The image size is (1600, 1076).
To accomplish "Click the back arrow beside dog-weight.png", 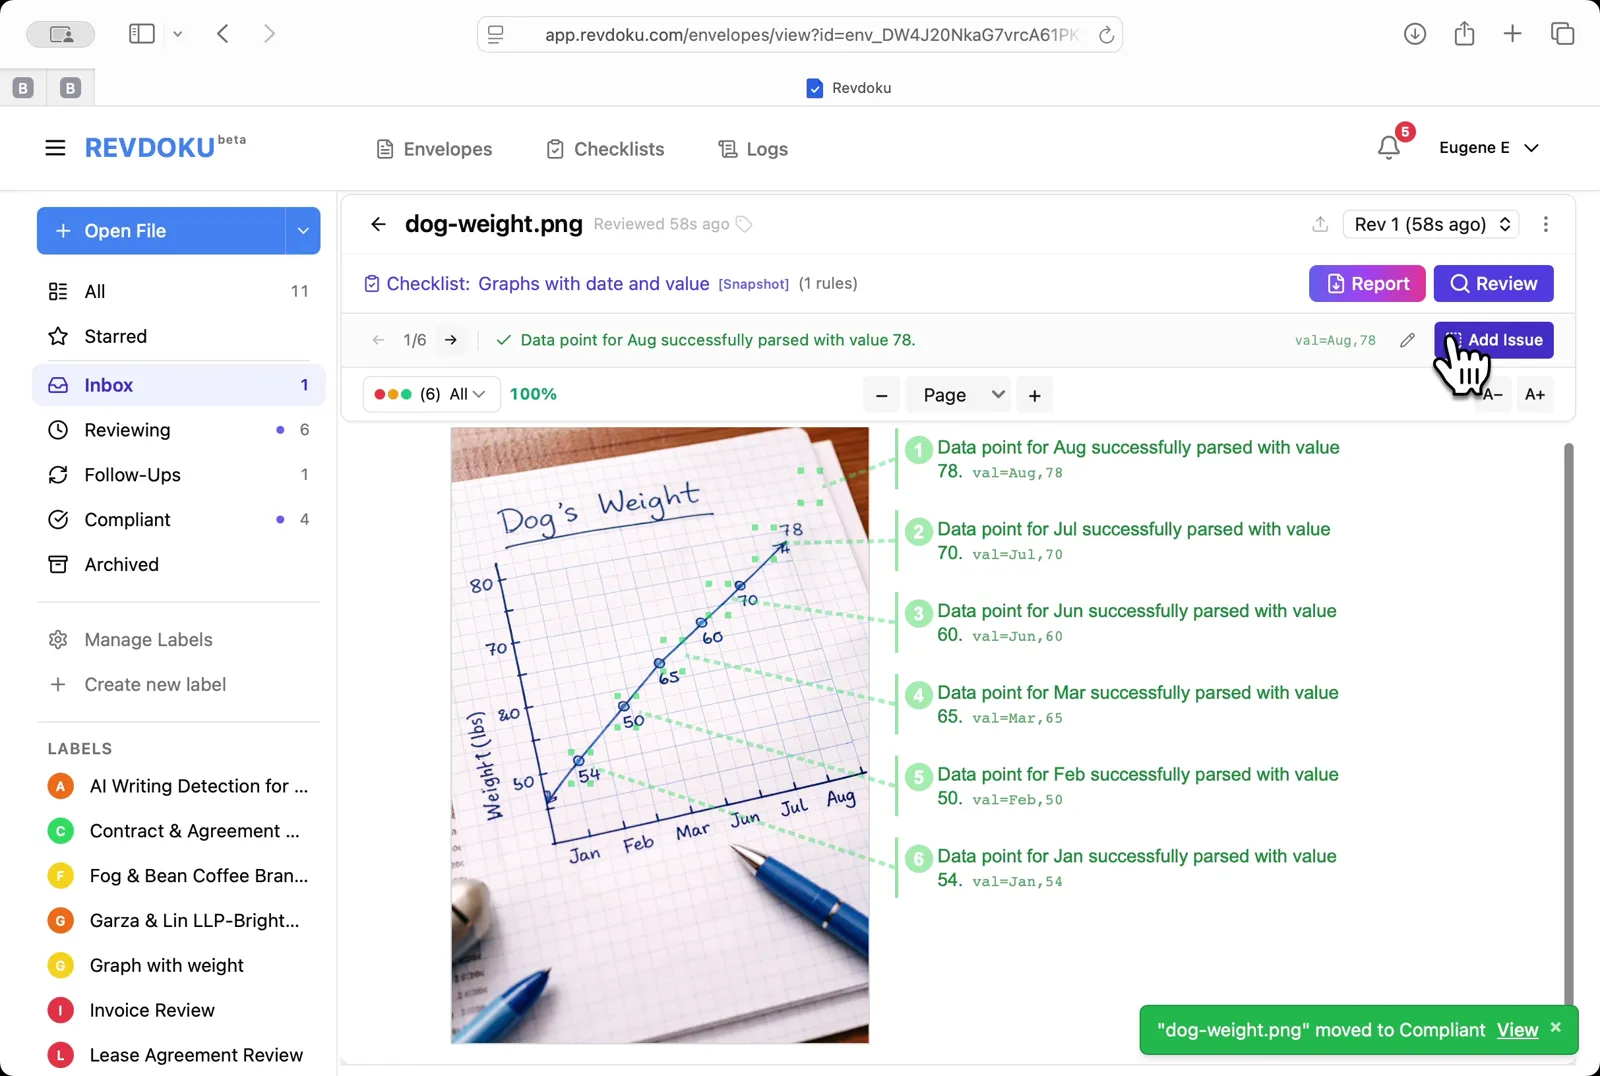I will (378, 224).
